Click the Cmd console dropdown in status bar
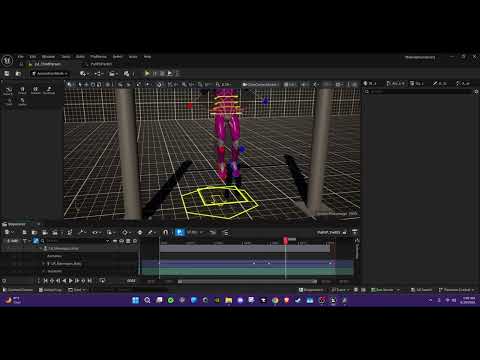This screenshot has height=360, width=480. tap(77, 290)
